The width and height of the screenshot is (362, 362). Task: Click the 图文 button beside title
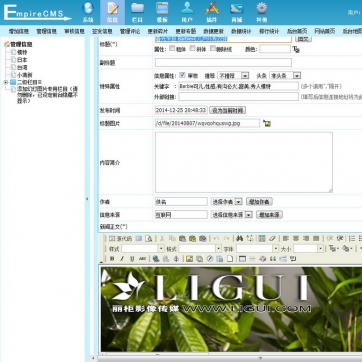tap(303, 39)
